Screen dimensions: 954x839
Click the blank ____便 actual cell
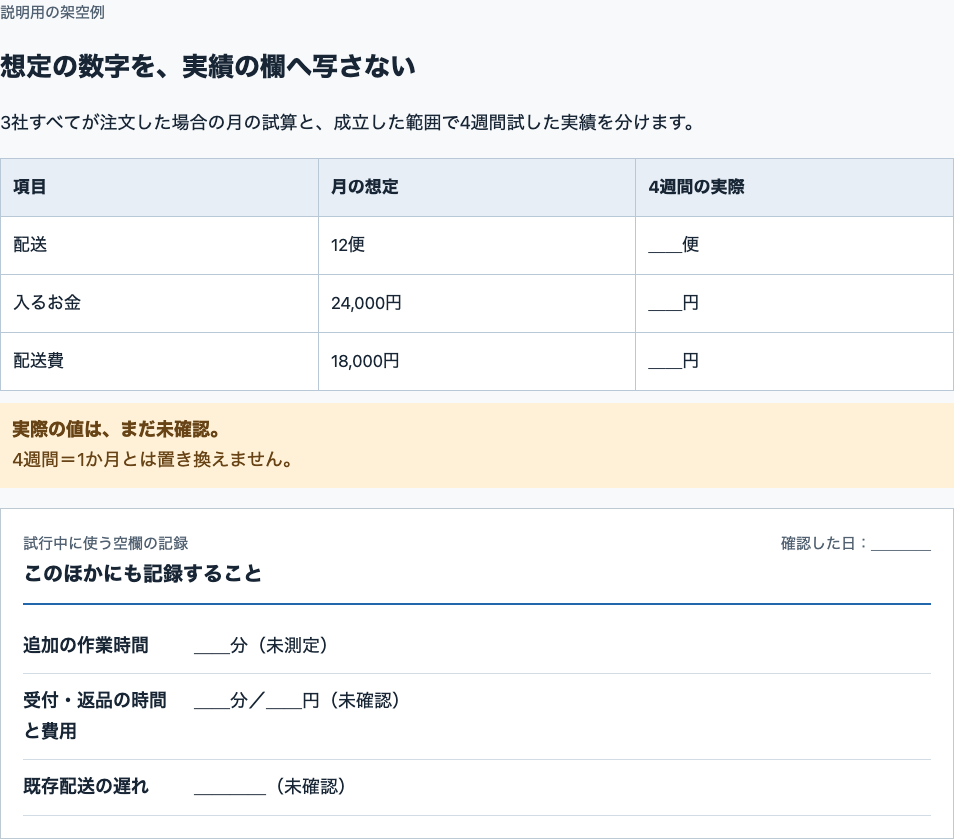pos(794,245)
